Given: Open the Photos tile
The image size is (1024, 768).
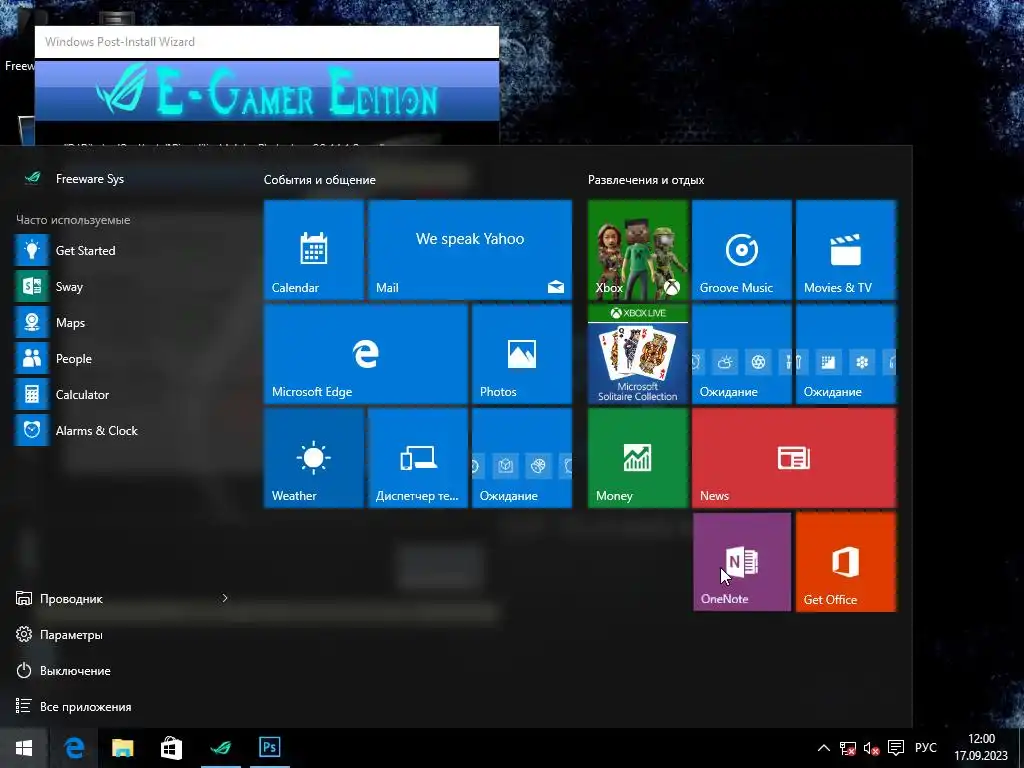Looking at the screenshot, I should point(522,354).
